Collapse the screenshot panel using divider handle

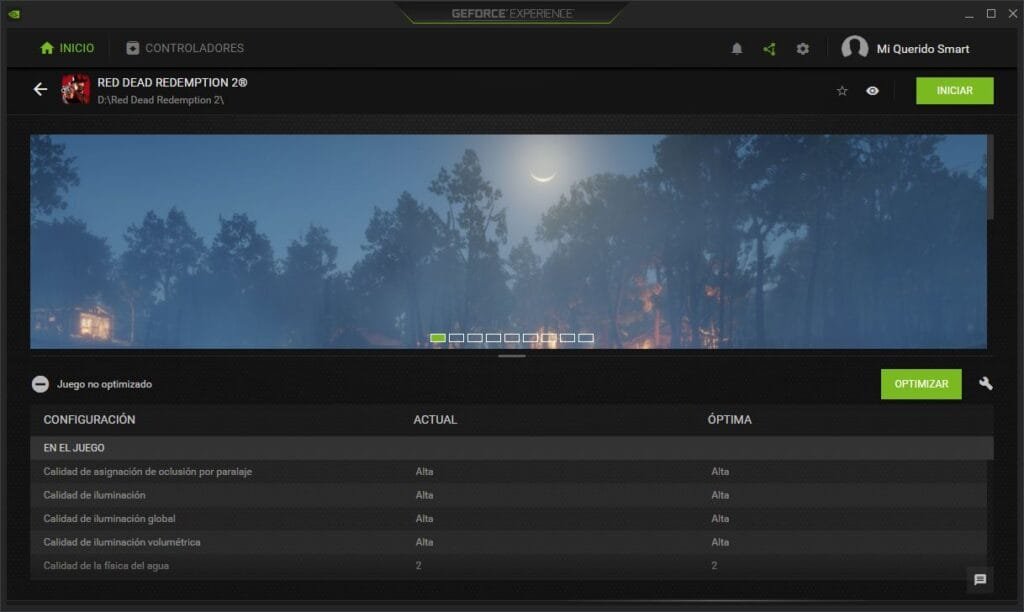click(511, 355)
